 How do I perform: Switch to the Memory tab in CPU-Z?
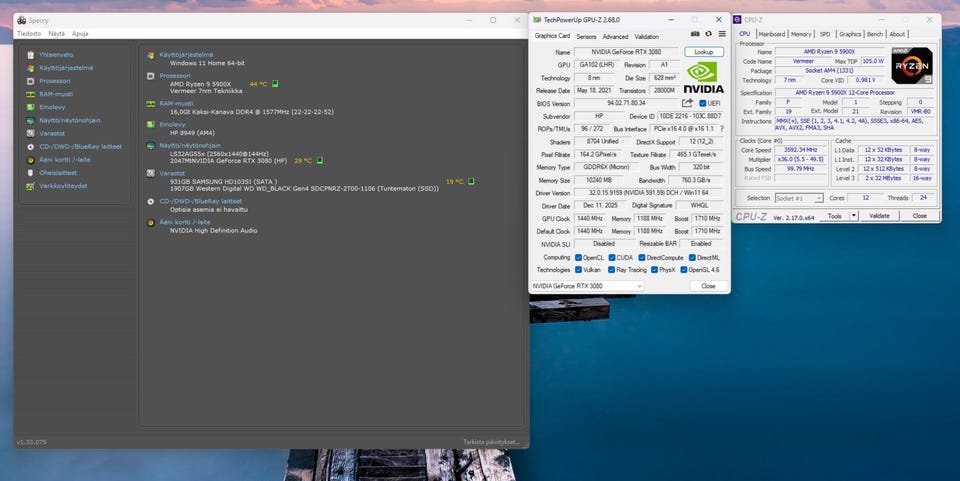click(801, 34)
